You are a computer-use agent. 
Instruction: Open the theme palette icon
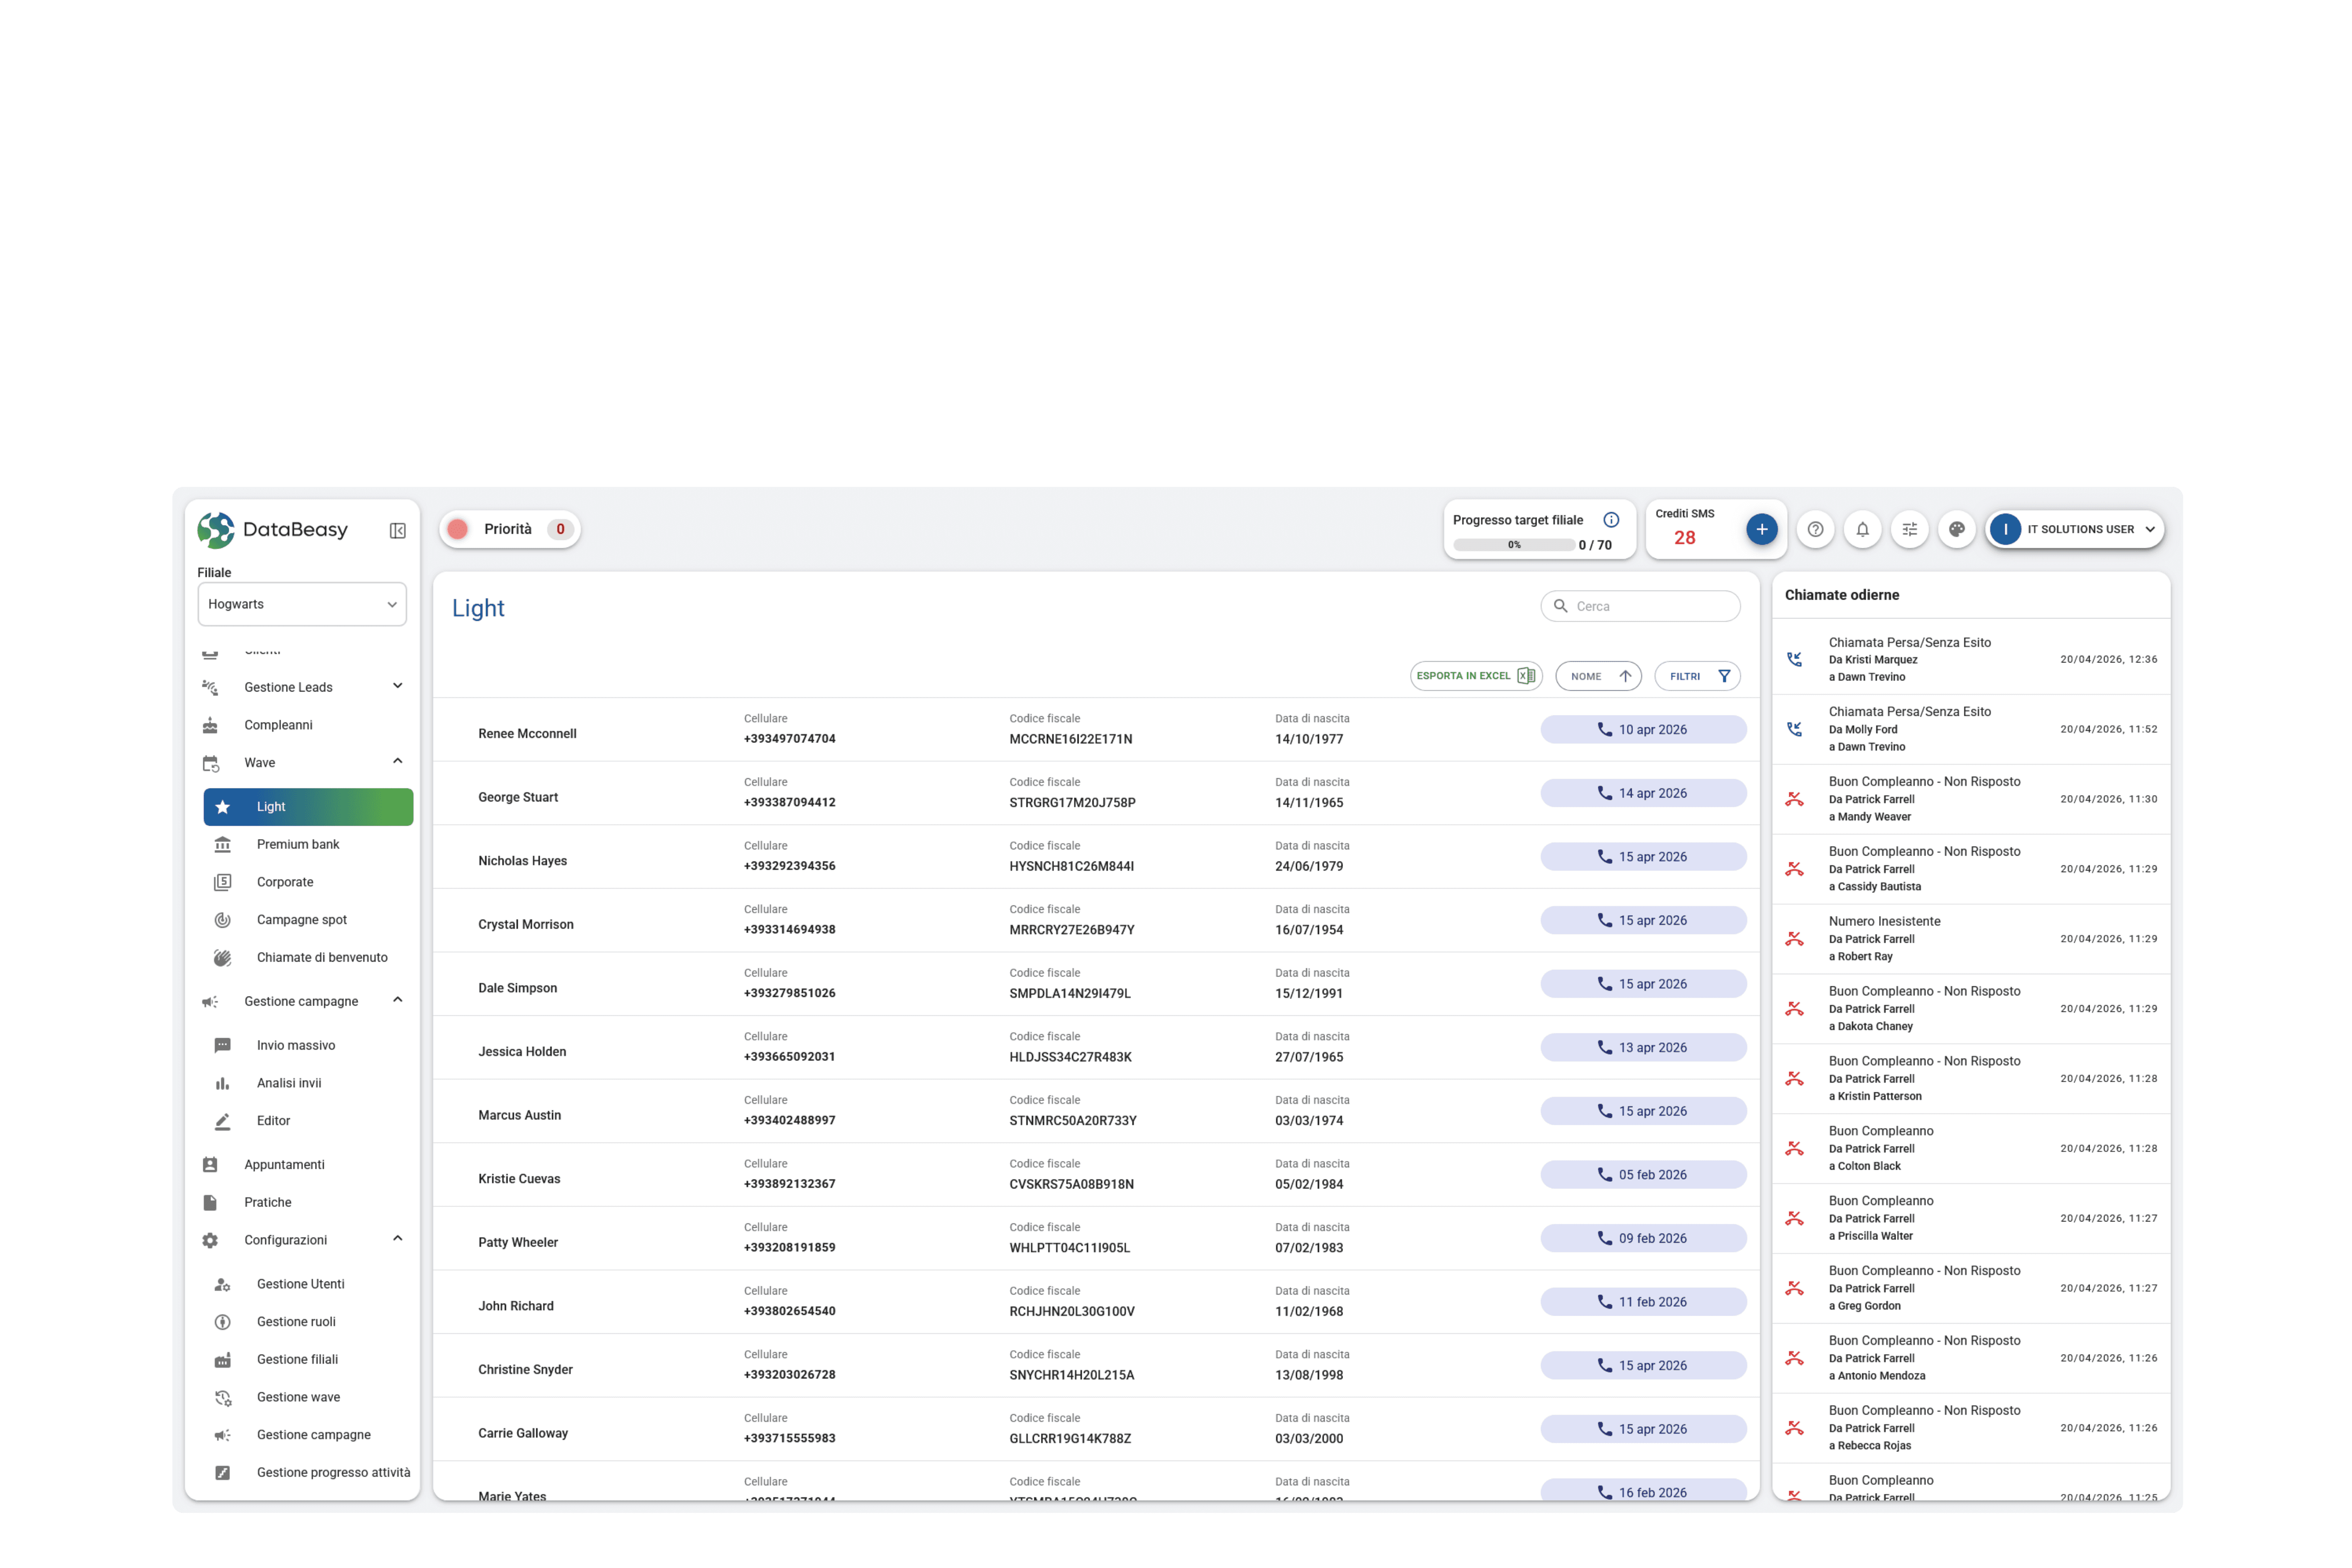click(x=1956, y=529)
